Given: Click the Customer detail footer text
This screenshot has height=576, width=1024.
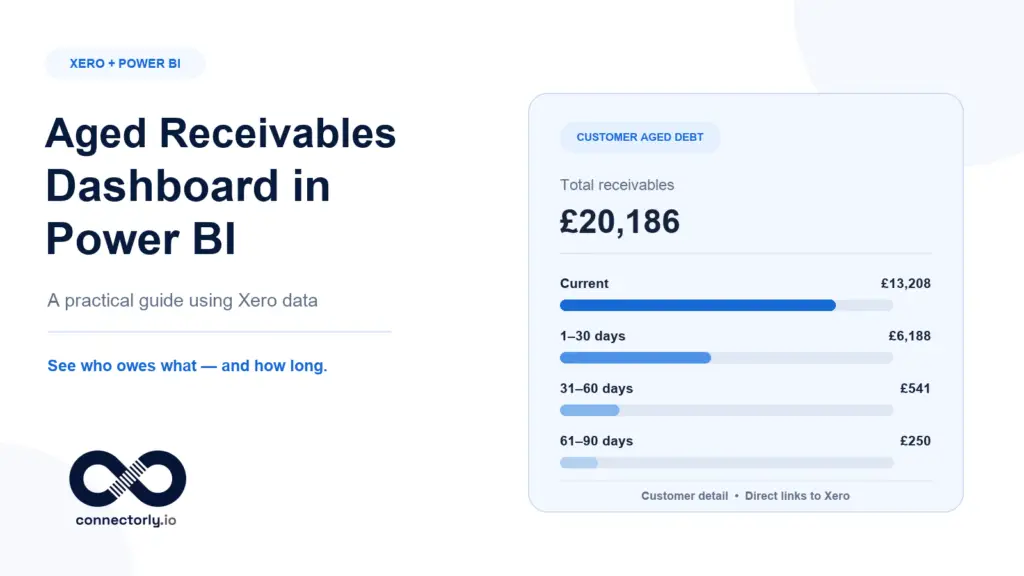Looking at the screenshot, I should 684,496.
